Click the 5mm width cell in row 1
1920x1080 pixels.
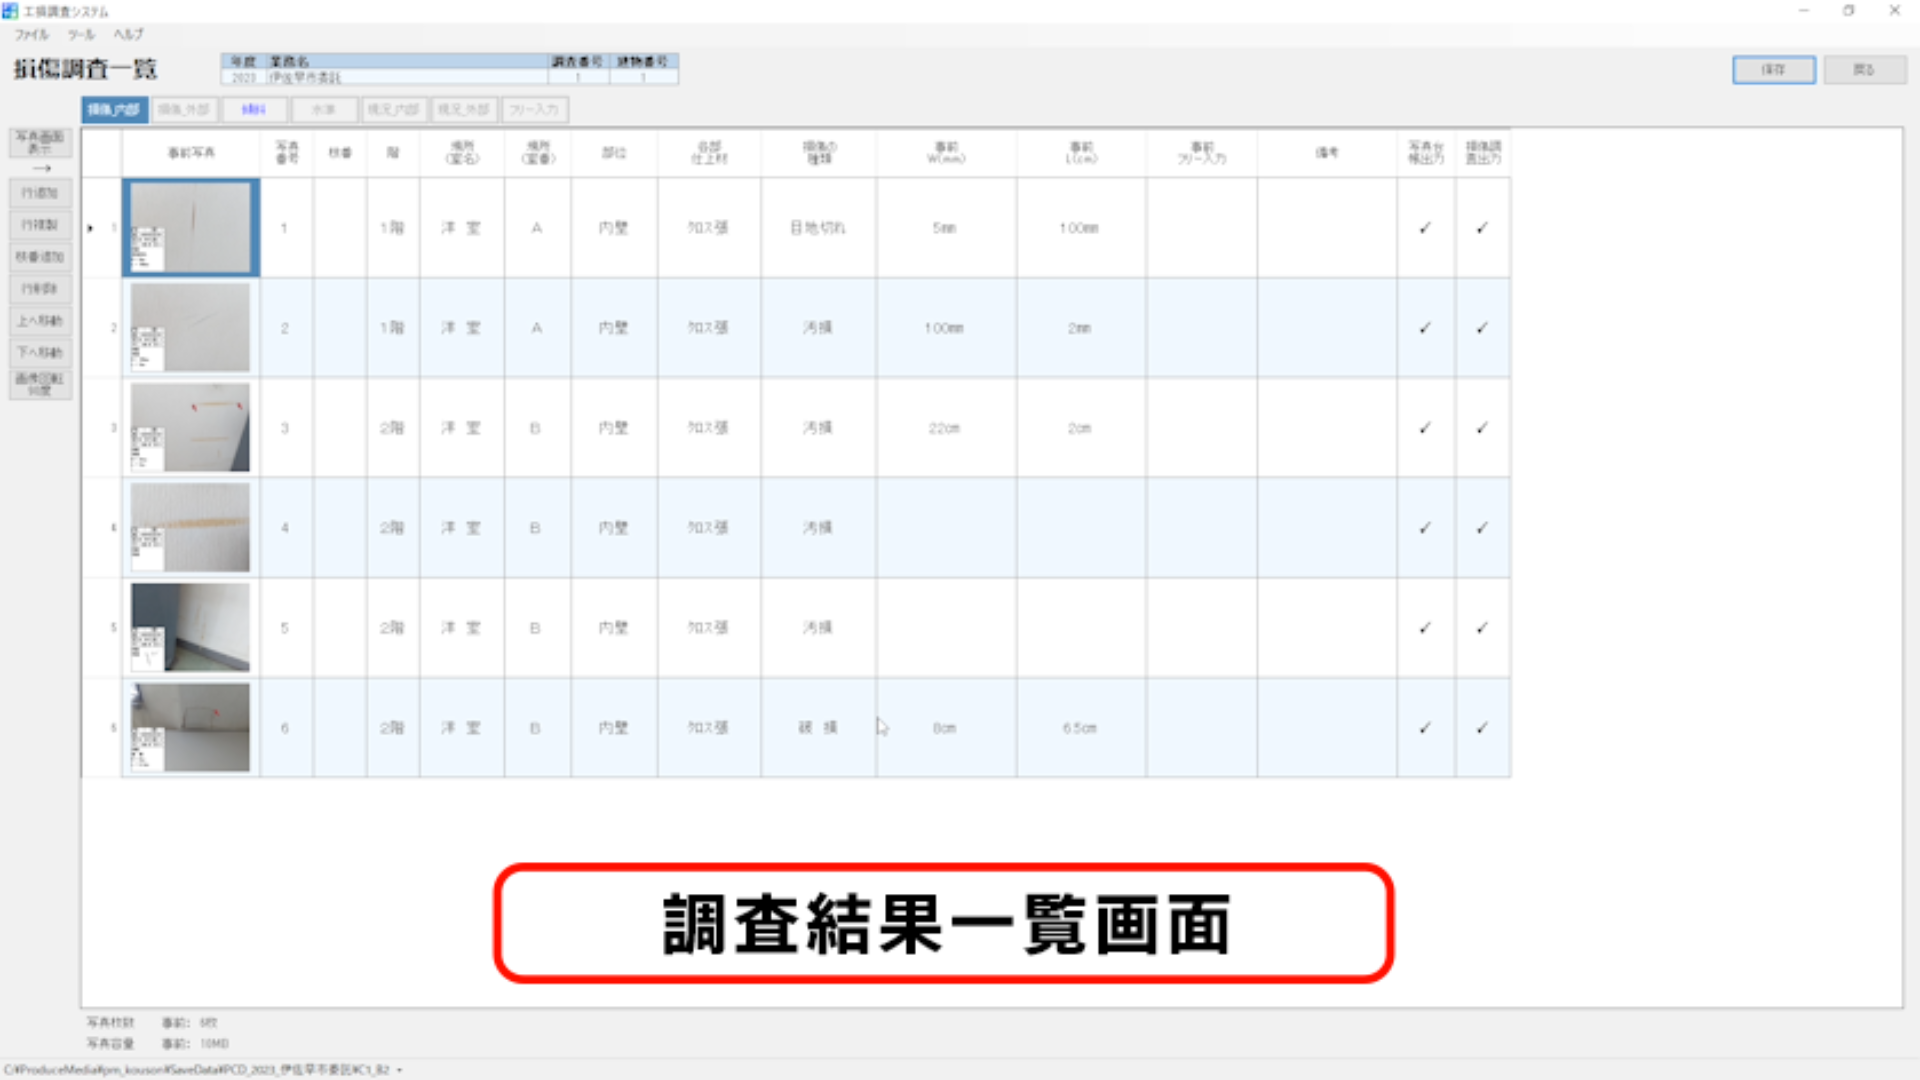945,228
